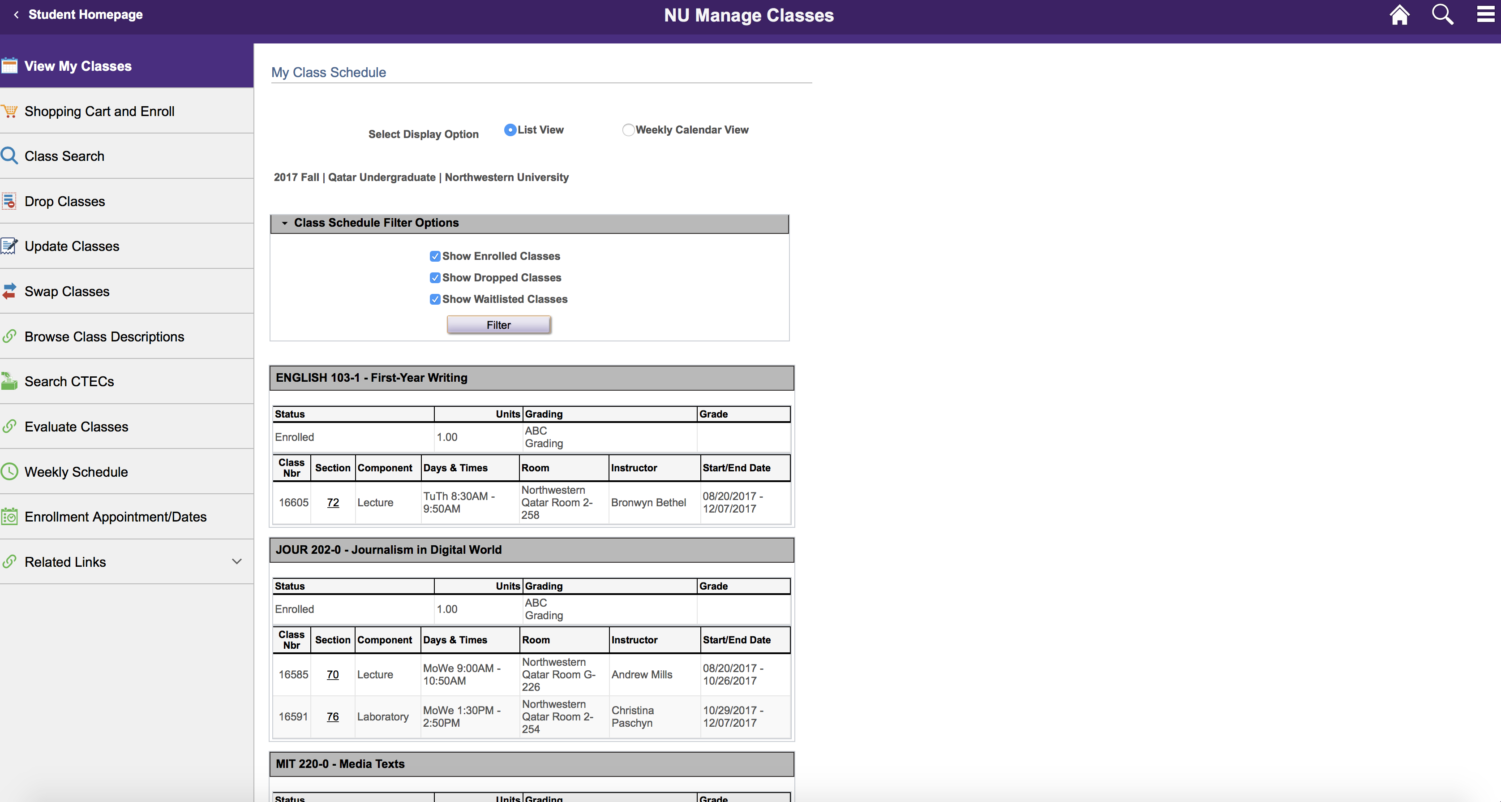Open the Home icon in header
The image size is (1501, 802).
click(x=1399, y=15)
